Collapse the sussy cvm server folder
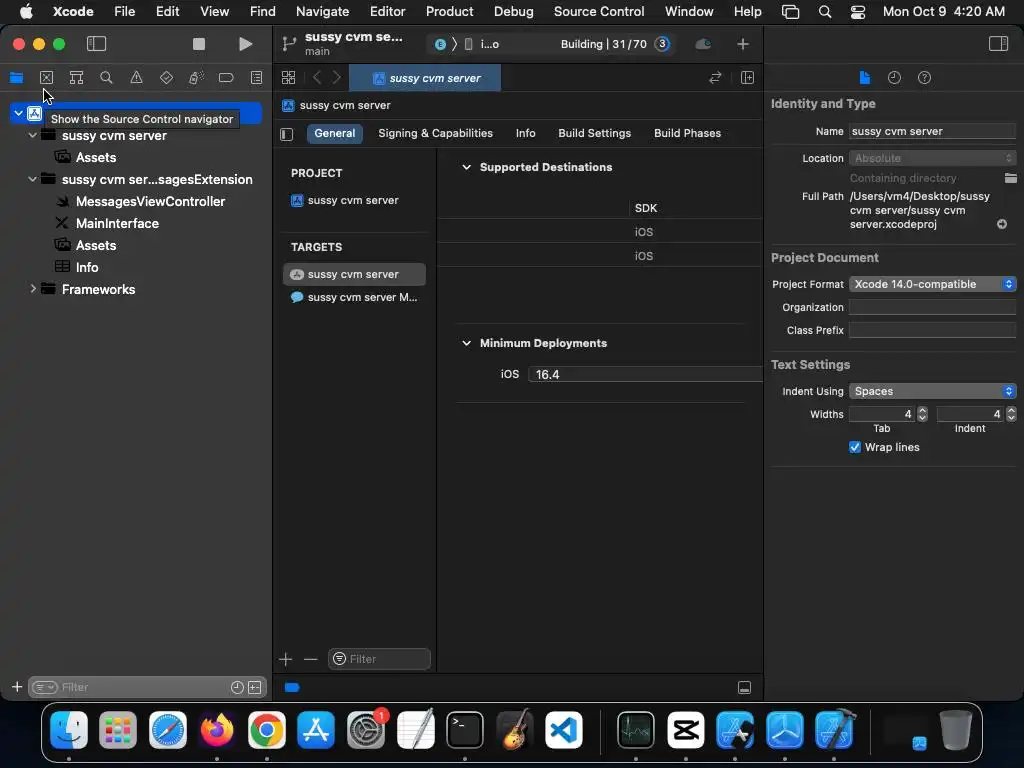The width and height of the screenshot is (1024, 768). coord(33,136)
